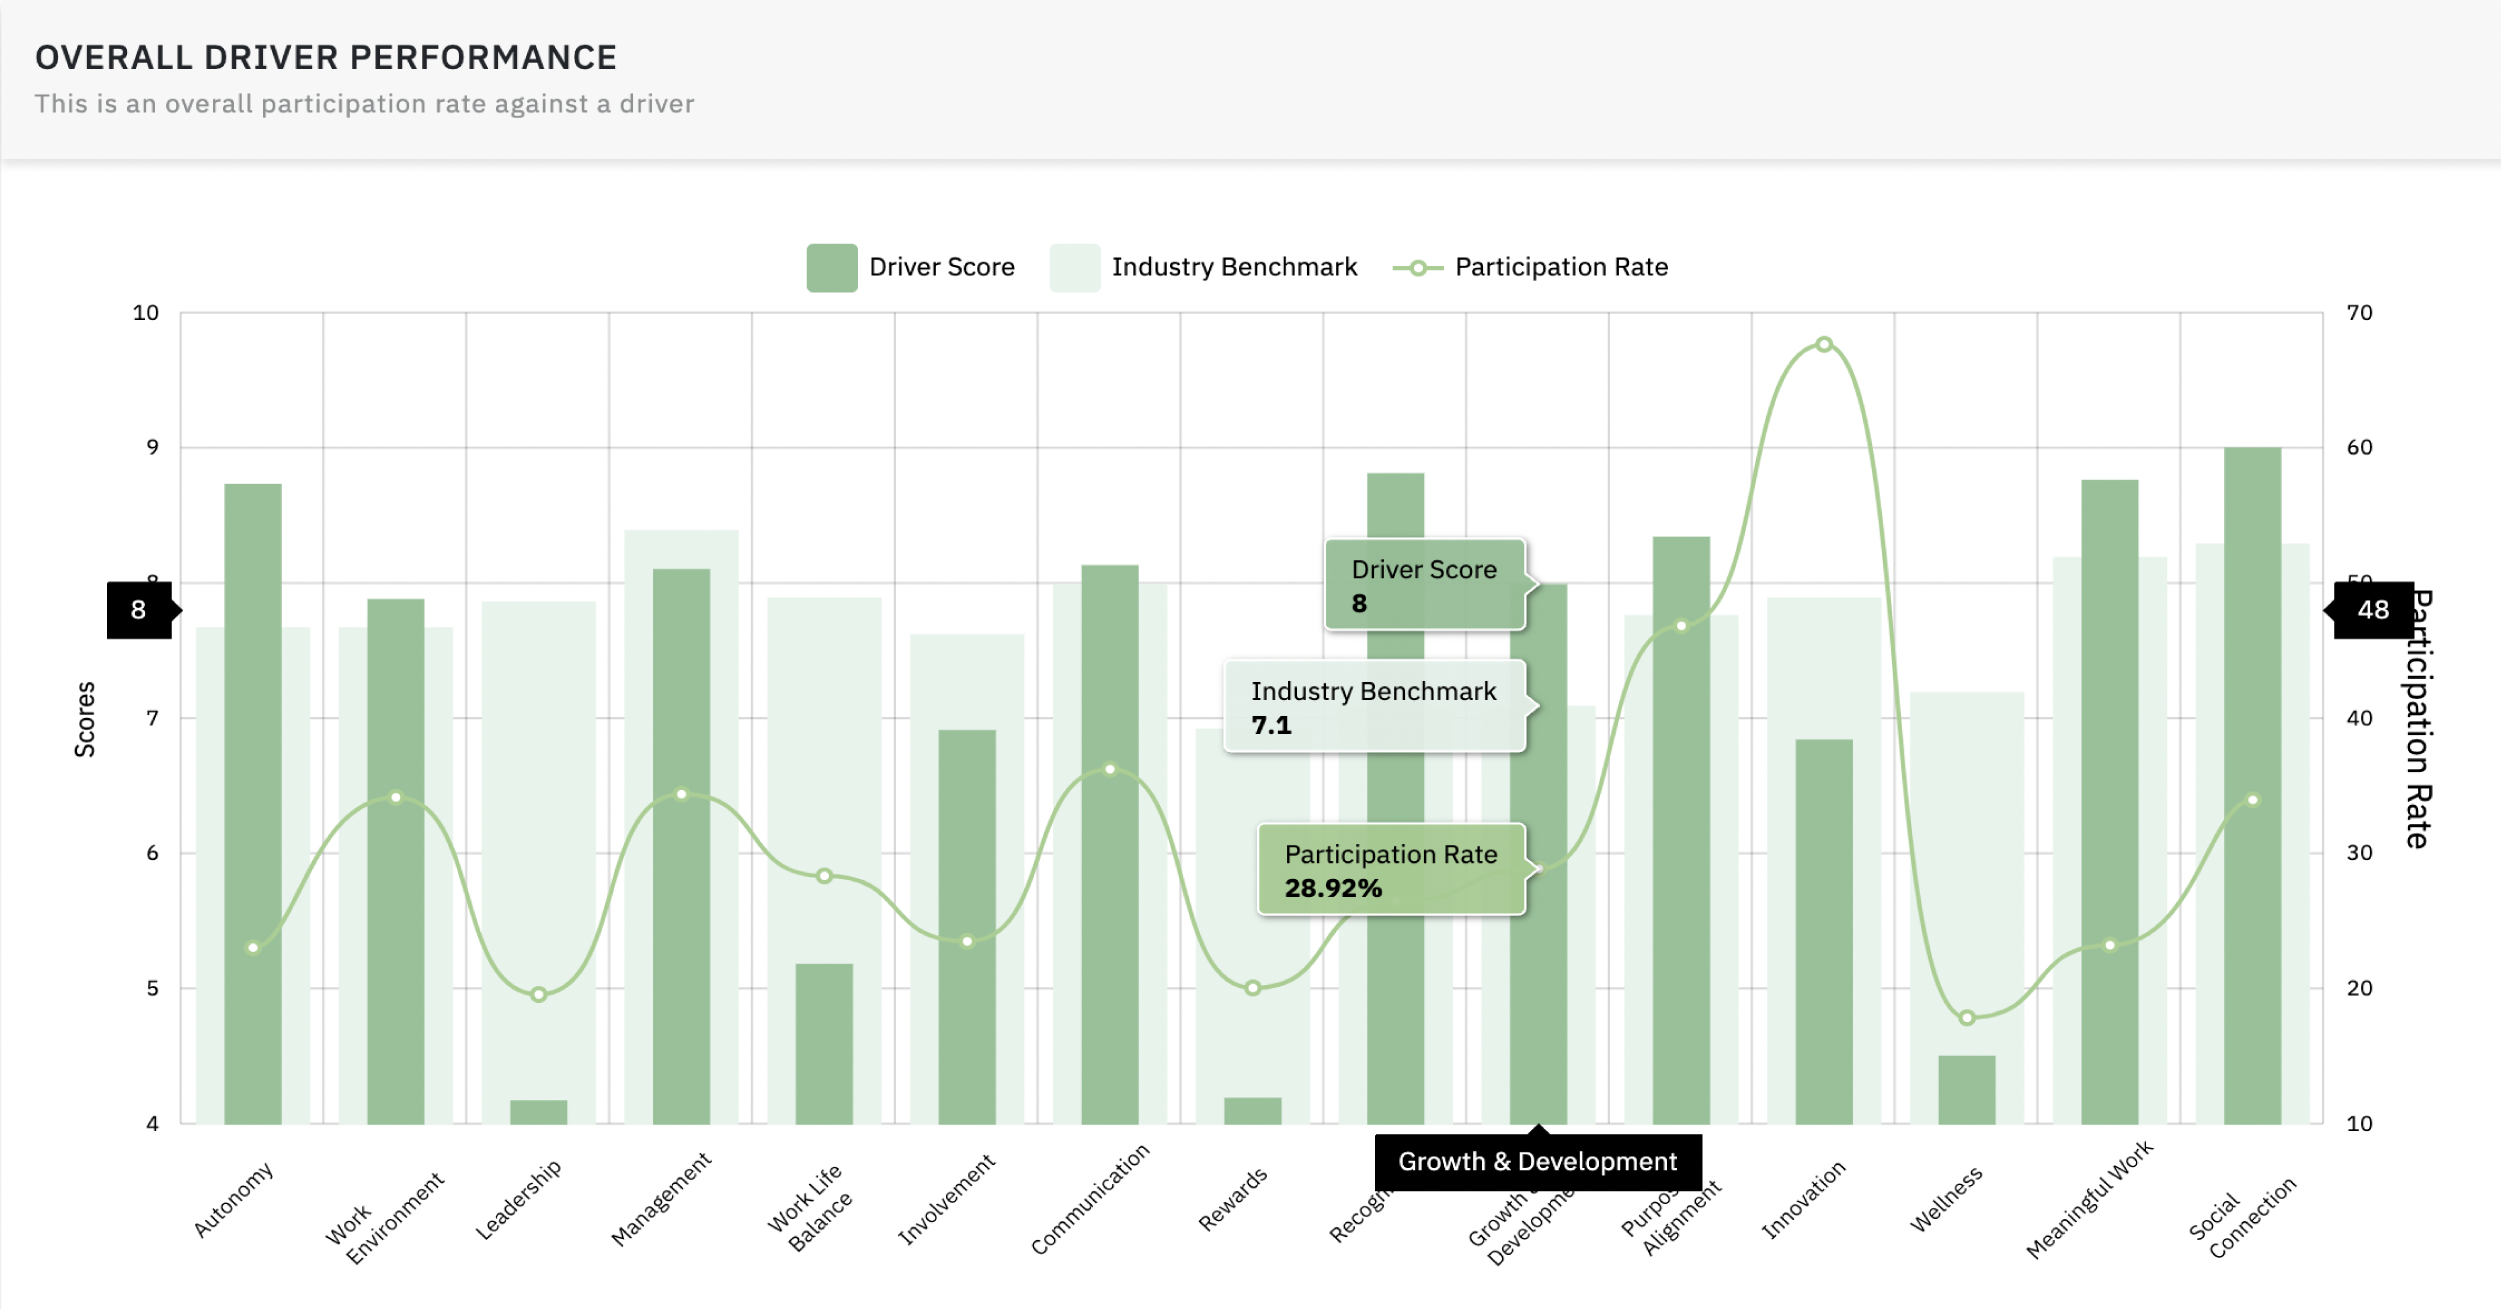
Task: Click the Communication participation rate data point
Action: (1109, 769)
